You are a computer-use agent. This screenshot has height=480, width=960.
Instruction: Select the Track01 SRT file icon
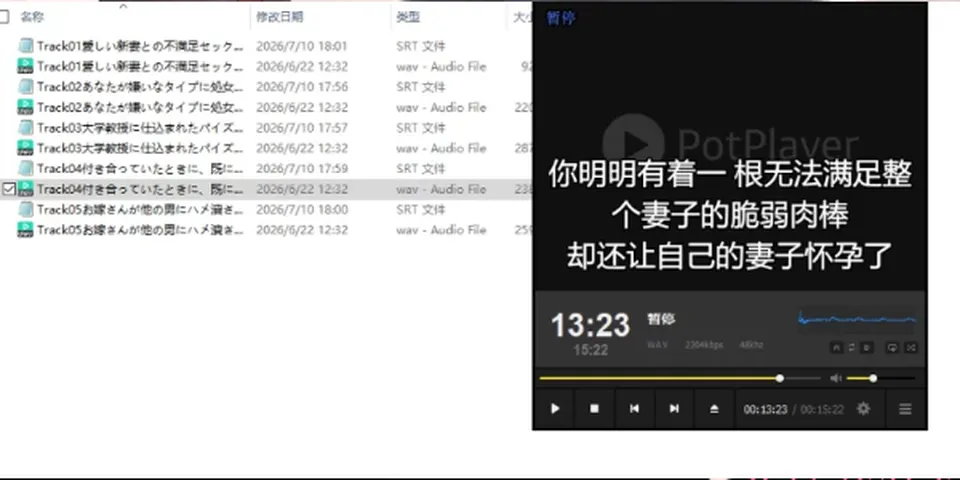[25, 45]
